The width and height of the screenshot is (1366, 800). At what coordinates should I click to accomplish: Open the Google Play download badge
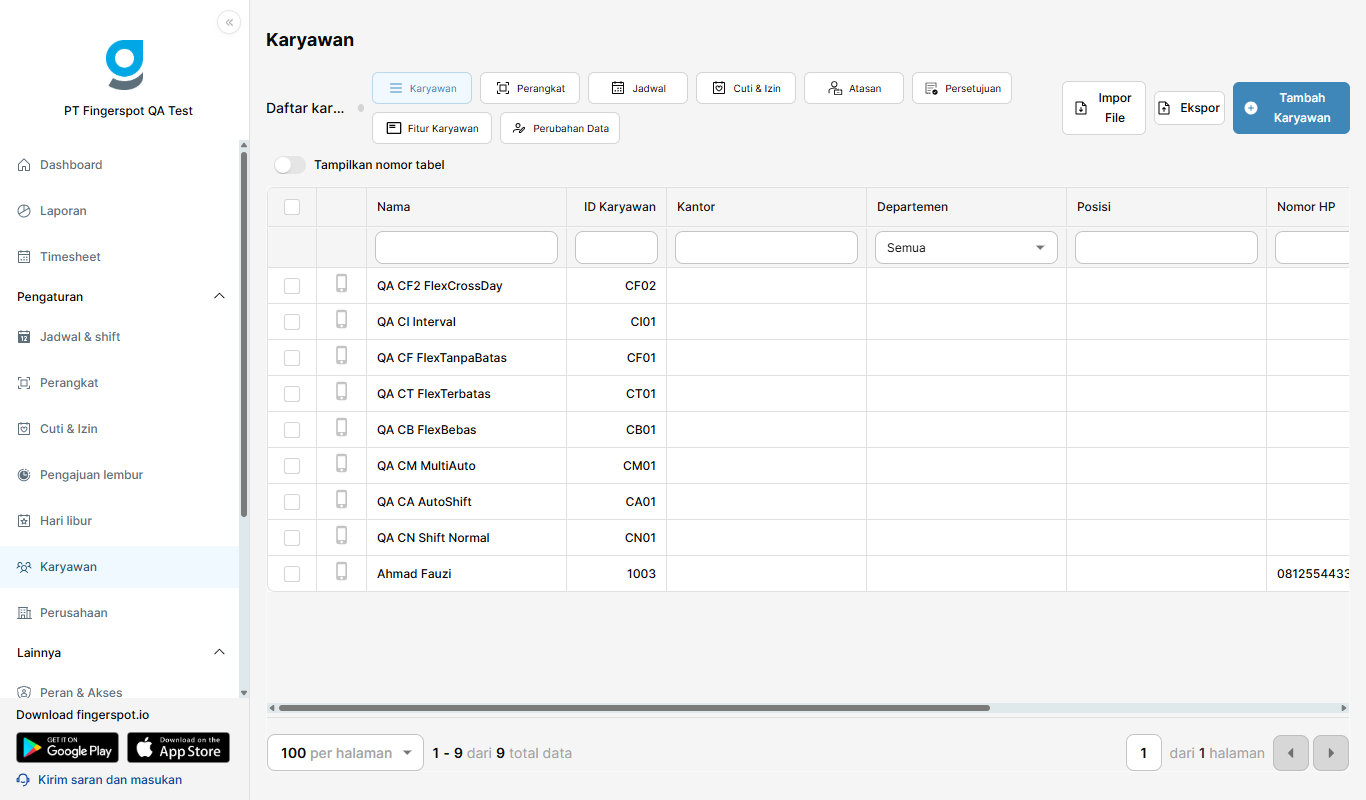(67, 748)
